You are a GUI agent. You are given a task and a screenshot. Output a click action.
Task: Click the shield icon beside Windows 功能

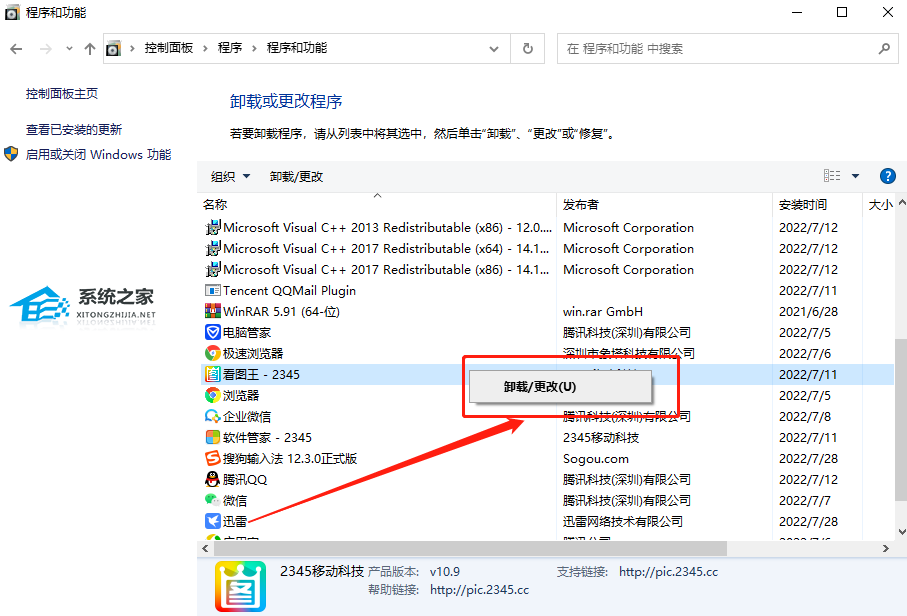11,154
